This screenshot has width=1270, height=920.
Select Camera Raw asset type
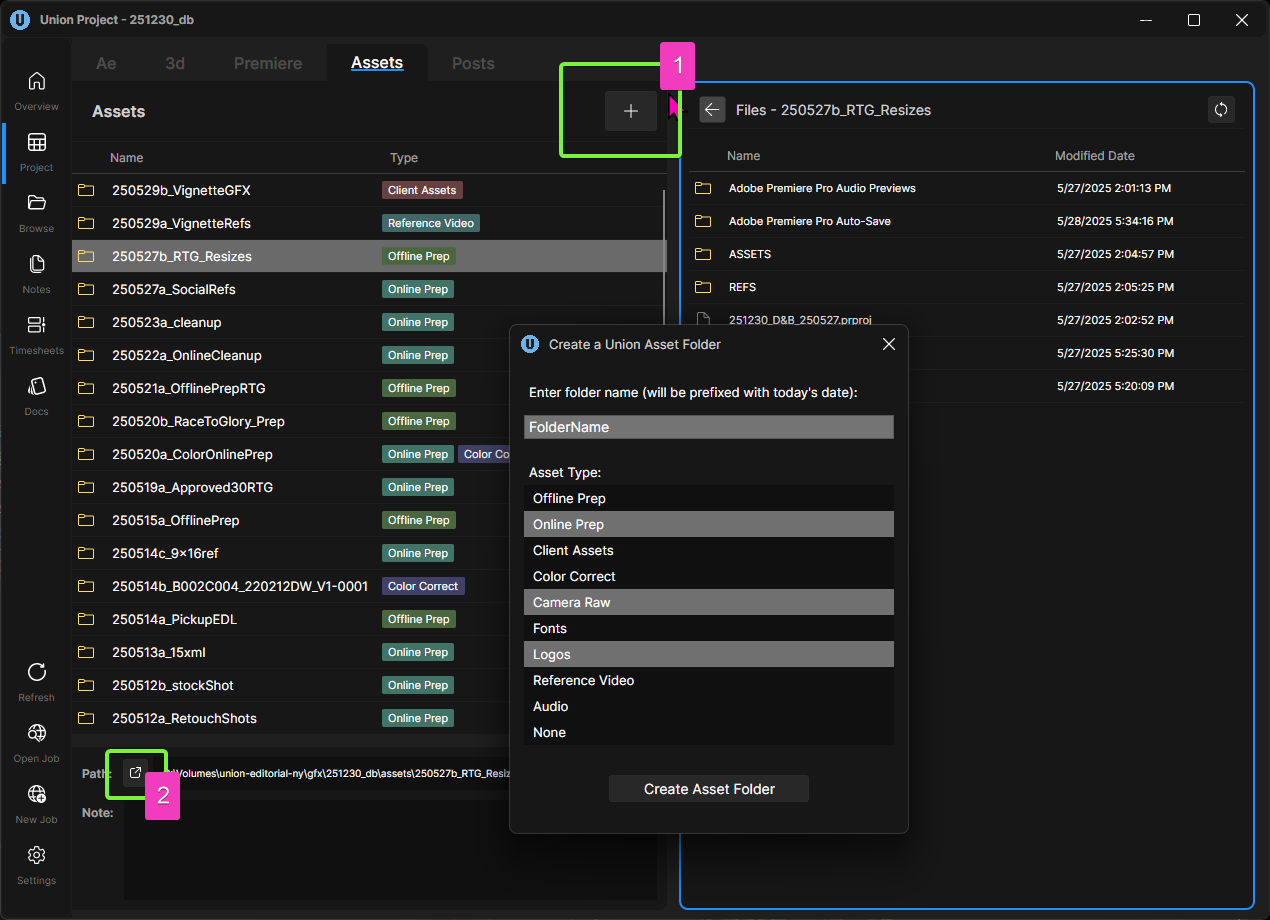pyautogui.click(x=709, y=602)
